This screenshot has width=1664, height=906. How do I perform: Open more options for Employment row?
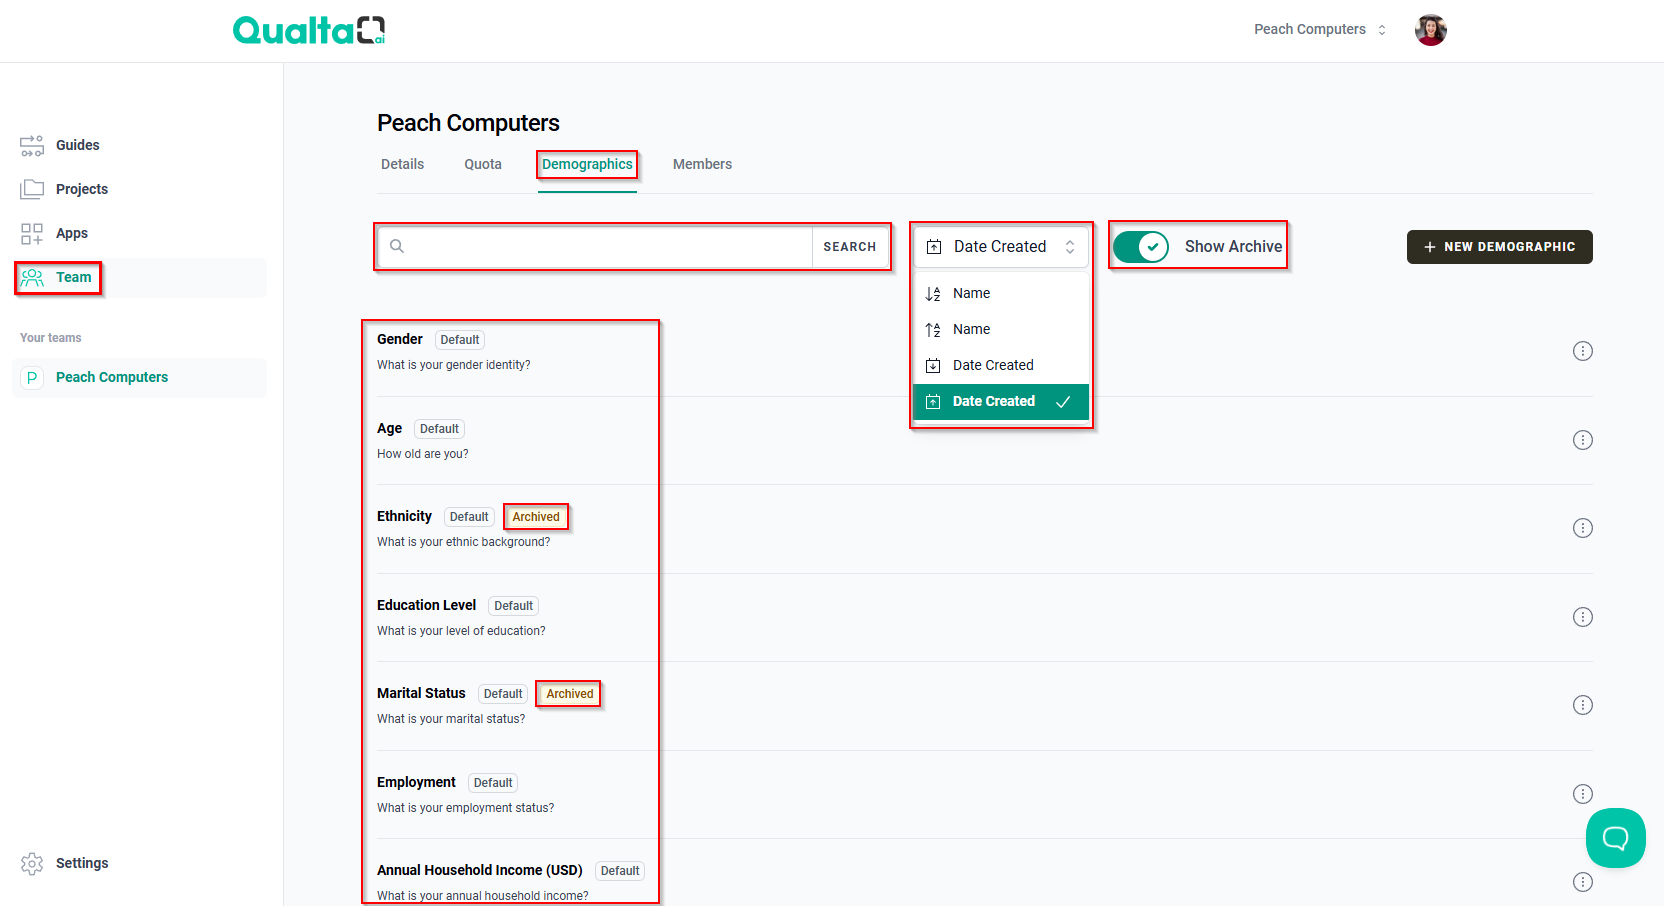1583,794
